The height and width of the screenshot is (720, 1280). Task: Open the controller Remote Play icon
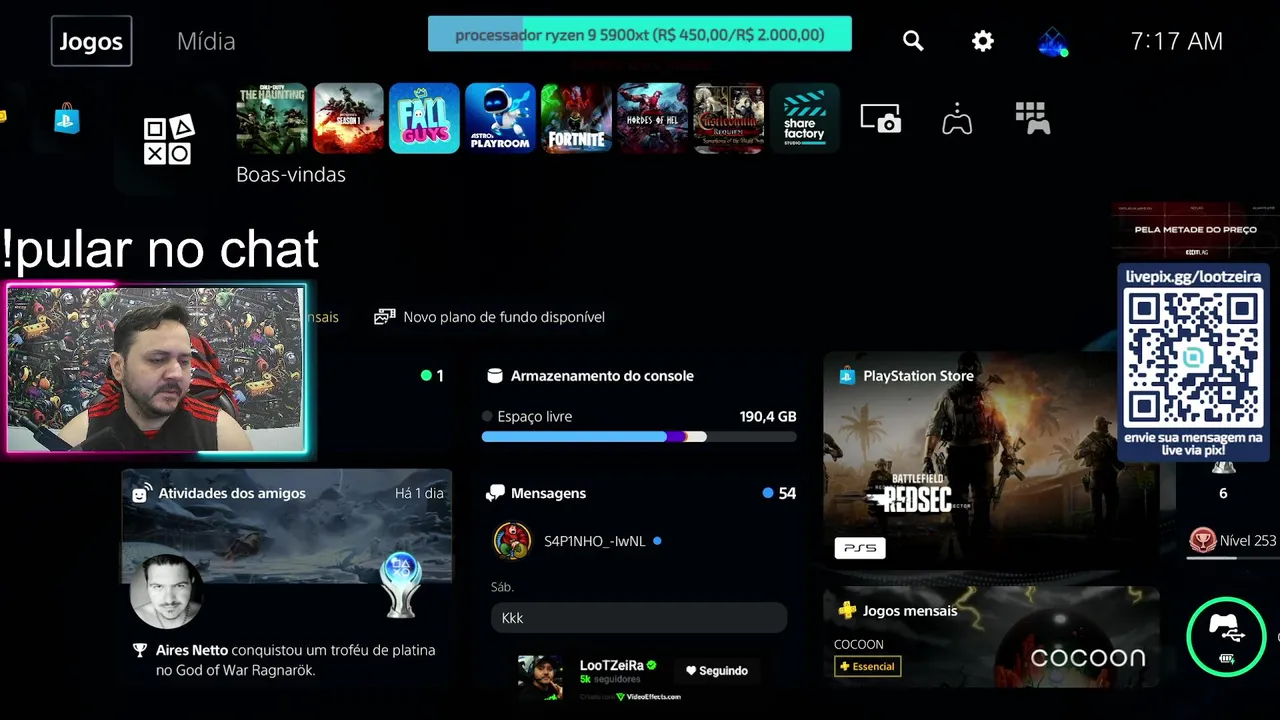point(957,118)
